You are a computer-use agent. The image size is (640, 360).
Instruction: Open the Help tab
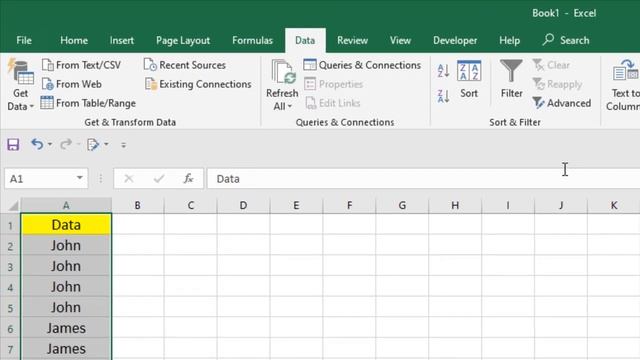click(x=509, y=40)
